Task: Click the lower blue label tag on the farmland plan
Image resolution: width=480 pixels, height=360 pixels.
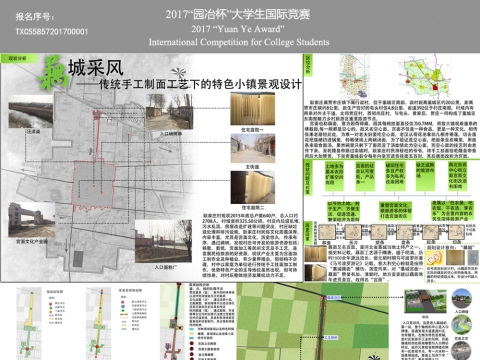Action: 331,338
